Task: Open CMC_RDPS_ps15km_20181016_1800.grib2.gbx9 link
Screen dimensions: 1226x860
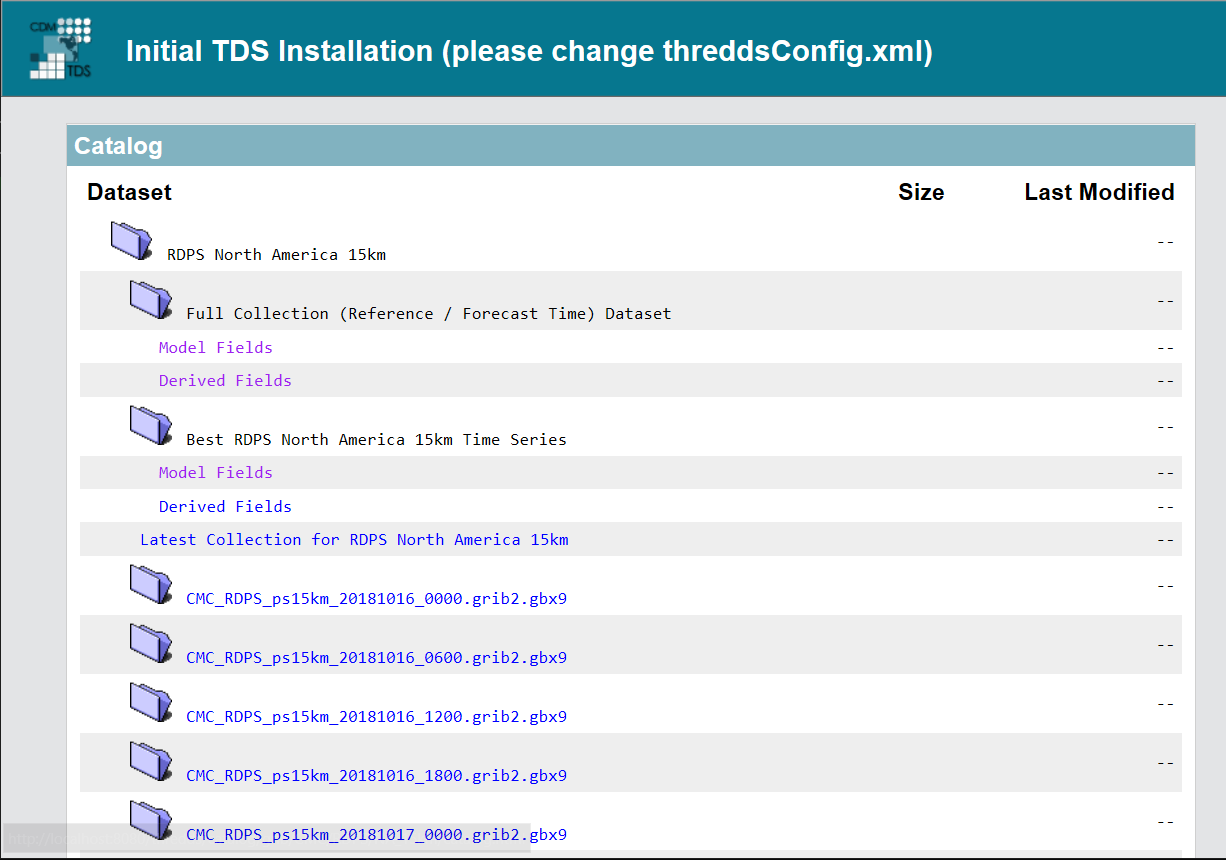Action: click(x=376, y=776)
